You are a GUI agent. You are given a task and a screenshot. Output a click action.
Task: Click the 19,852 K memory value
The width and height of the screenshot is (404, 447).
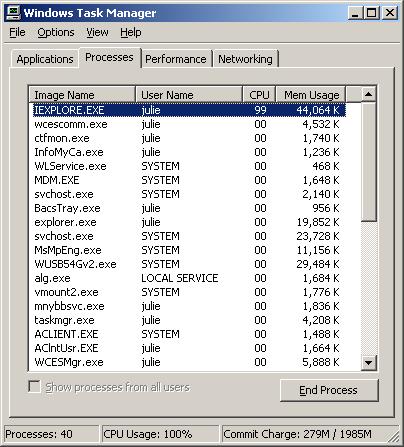(318, 222)
